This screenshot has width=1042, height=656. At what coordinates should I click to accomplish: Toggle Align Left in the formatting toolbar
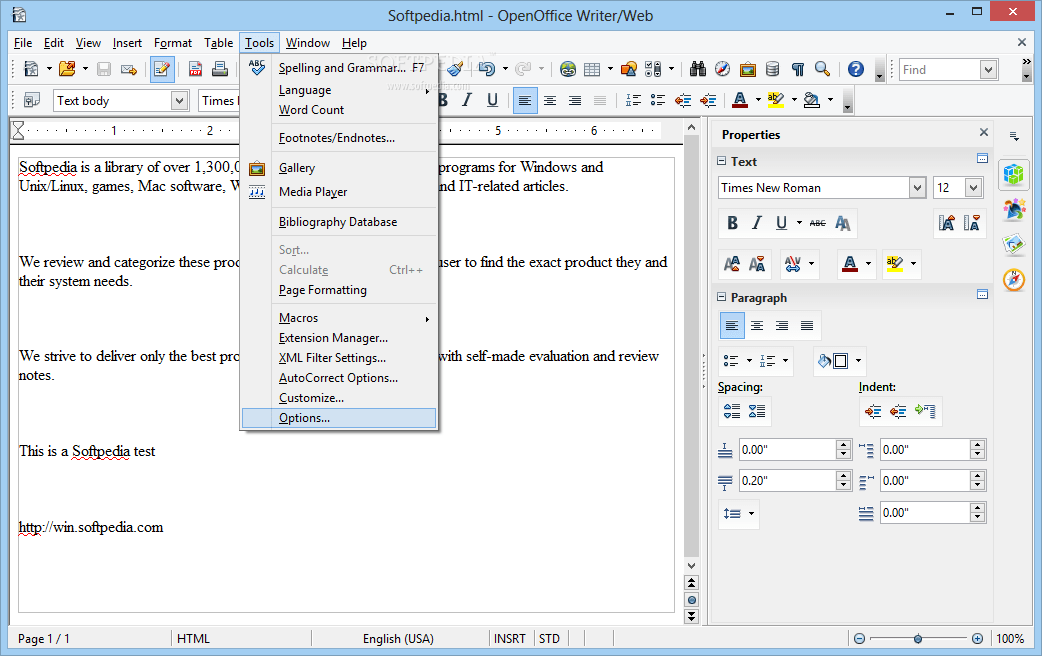point(525,100)
